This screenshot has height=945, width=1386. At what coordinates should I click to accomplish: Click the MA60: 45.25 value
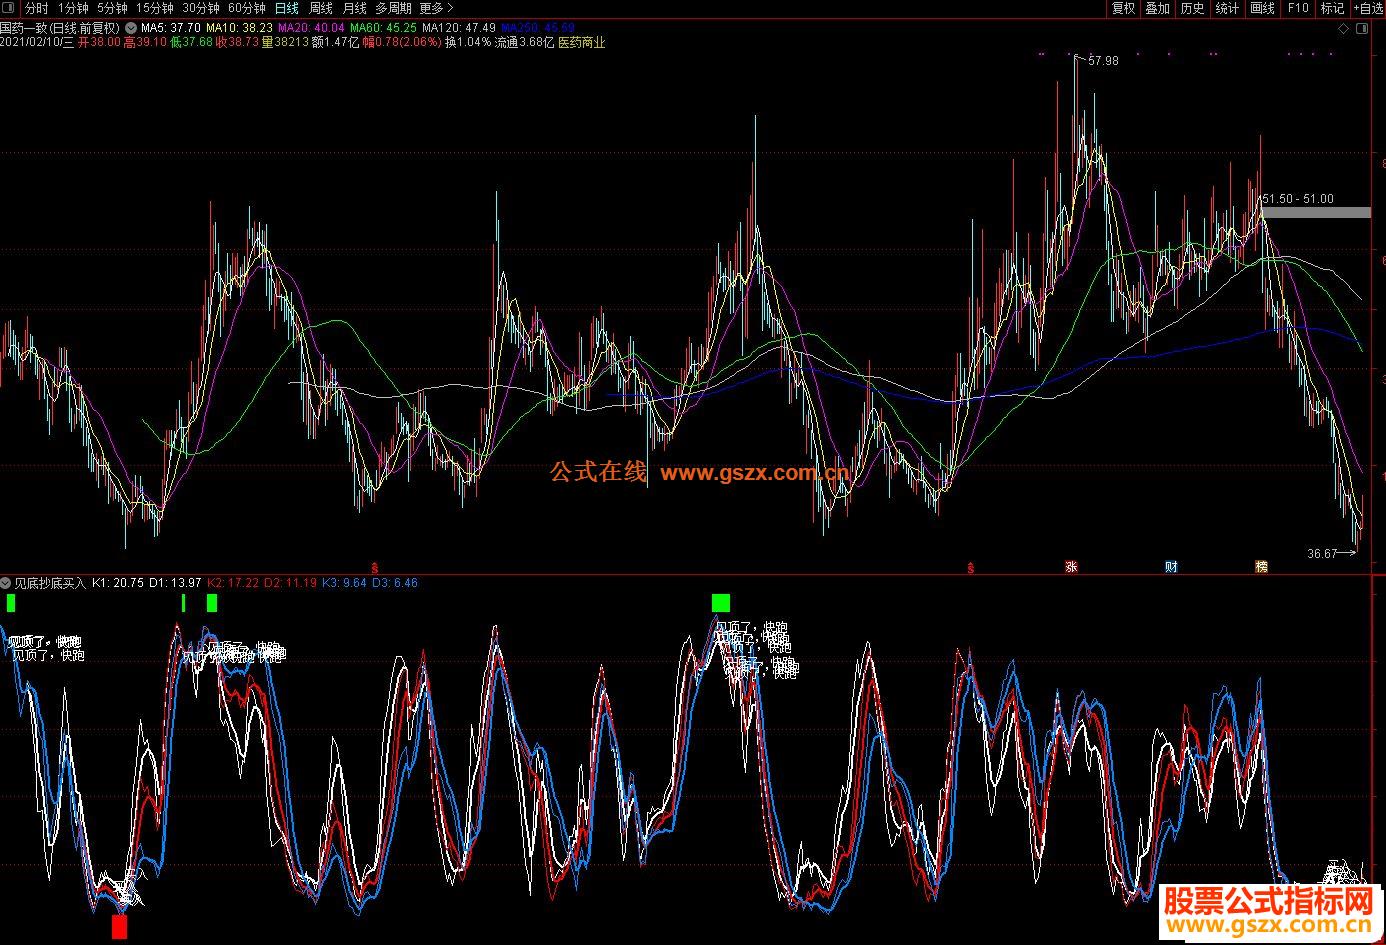(x=383, y=28)
